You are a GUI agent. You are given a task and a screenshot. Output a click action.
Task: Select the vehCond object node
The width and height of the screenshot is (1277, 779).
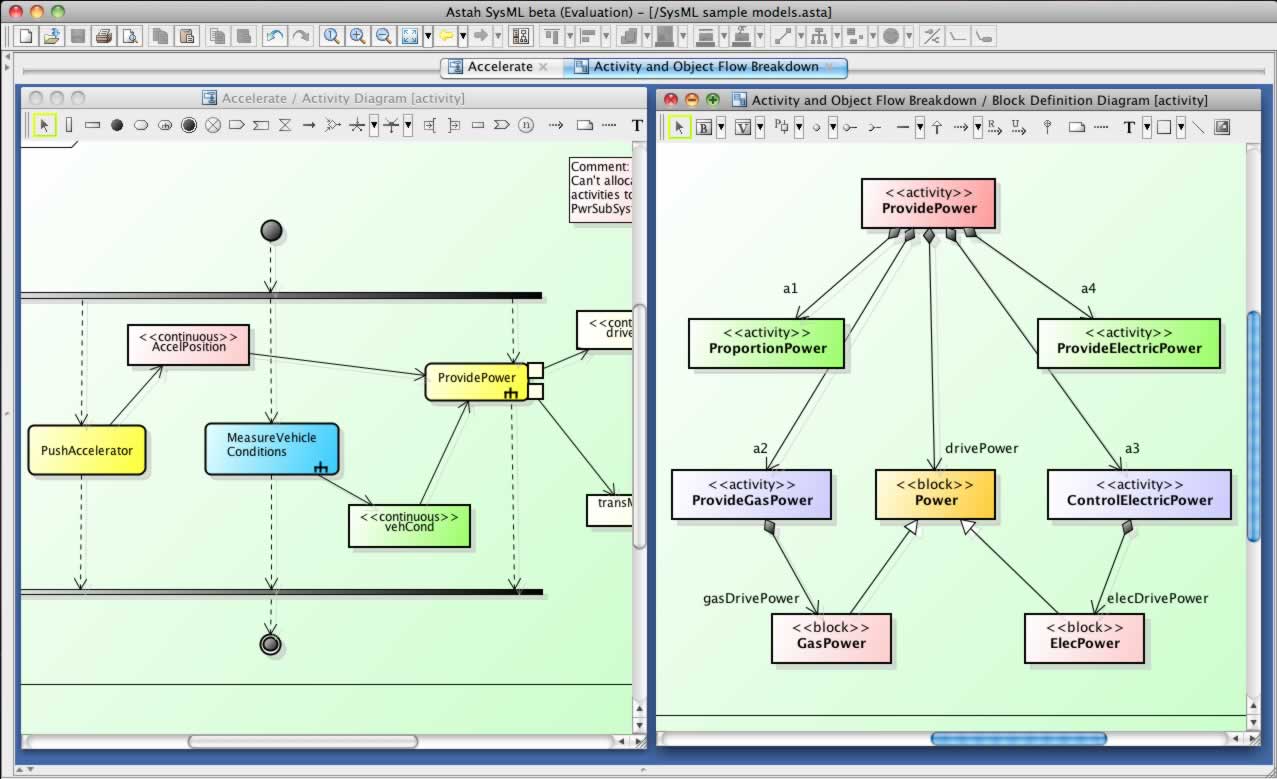click(409, 525)
